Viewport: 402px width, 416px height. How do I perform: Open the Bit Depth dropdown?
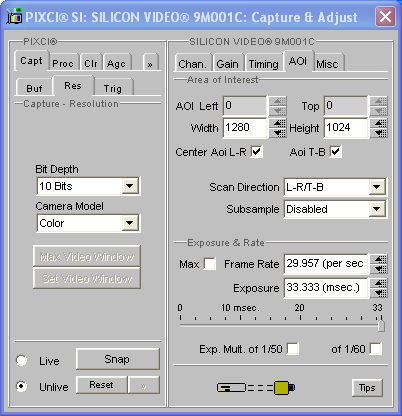tap(130, 186)
